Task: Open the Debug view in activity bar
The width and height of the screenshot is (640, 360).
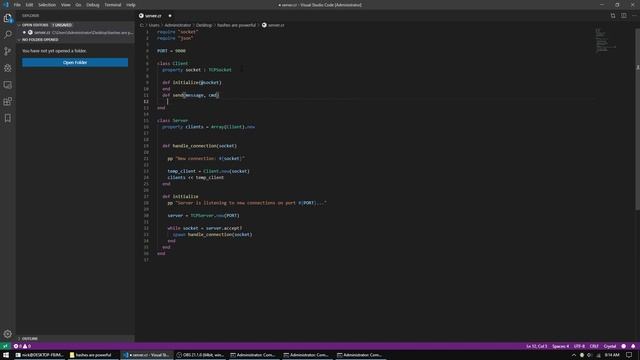Action: click(8, 68)
